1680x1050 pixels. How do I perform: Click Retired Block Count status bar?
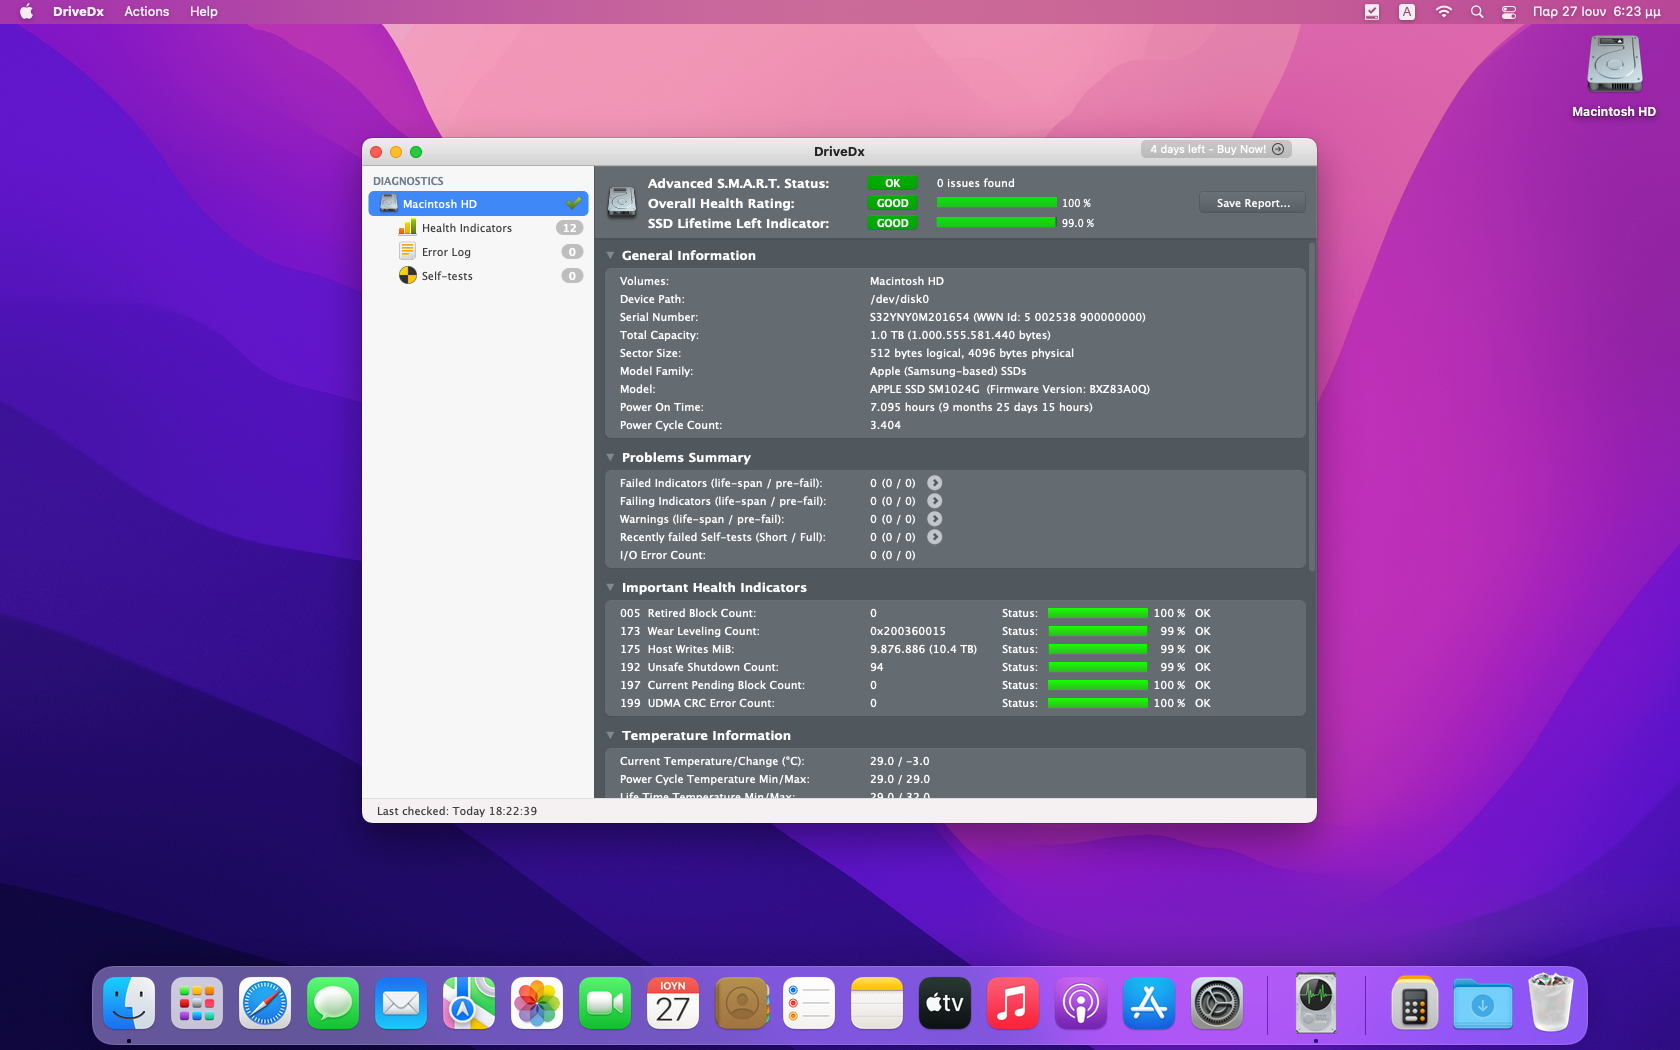(1097, 613)
